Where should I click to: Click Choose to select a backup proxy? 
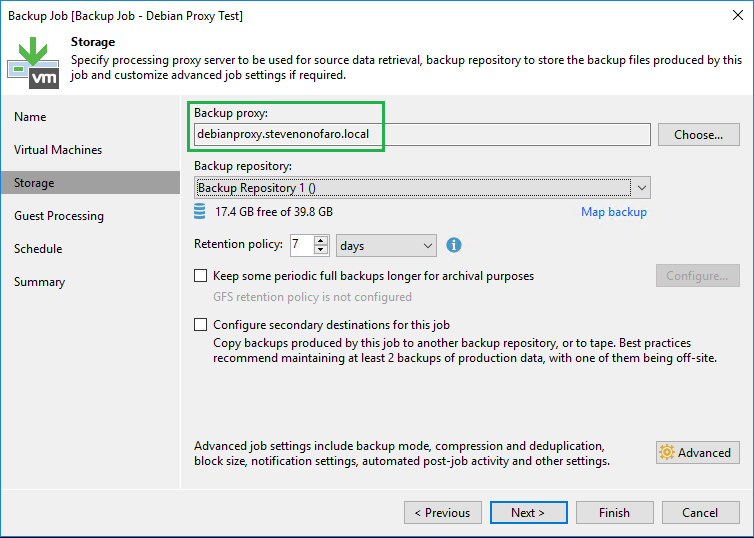[698, 135]
